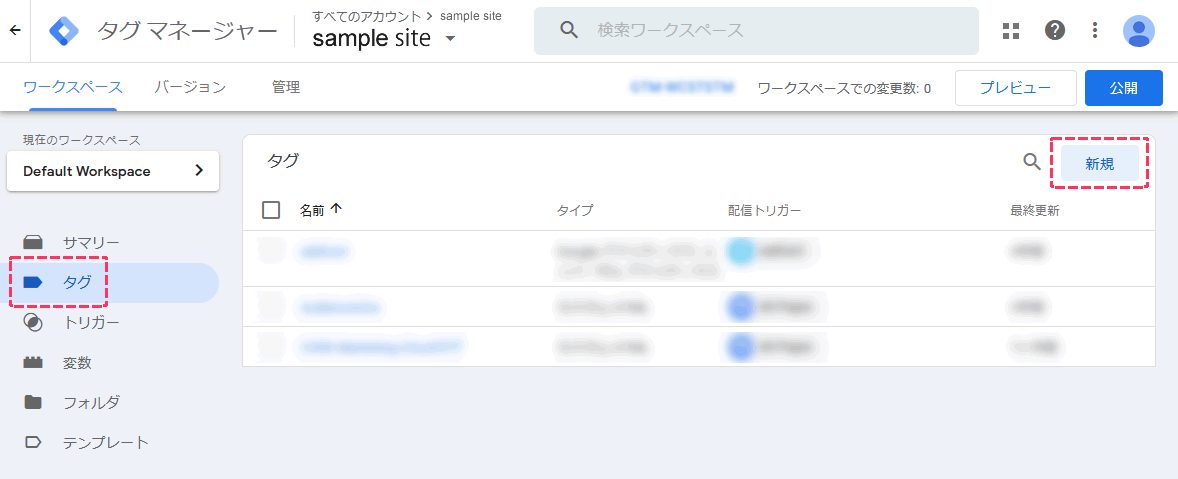Expand the Default Workspace selector
The image size is (1178, 479).
(113, 171)
